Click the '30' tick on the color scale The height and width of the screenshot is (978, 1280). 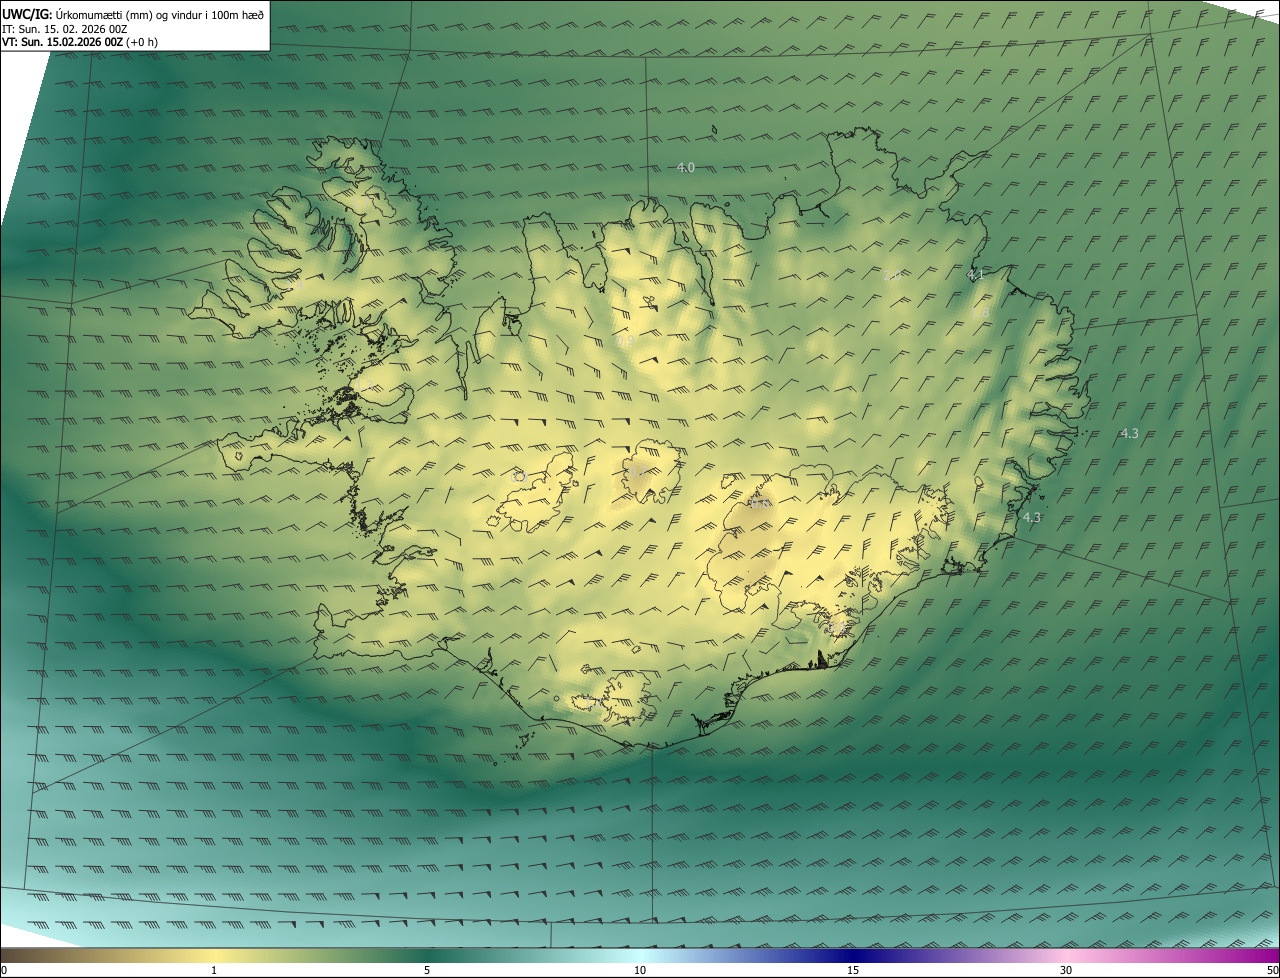1066,971
